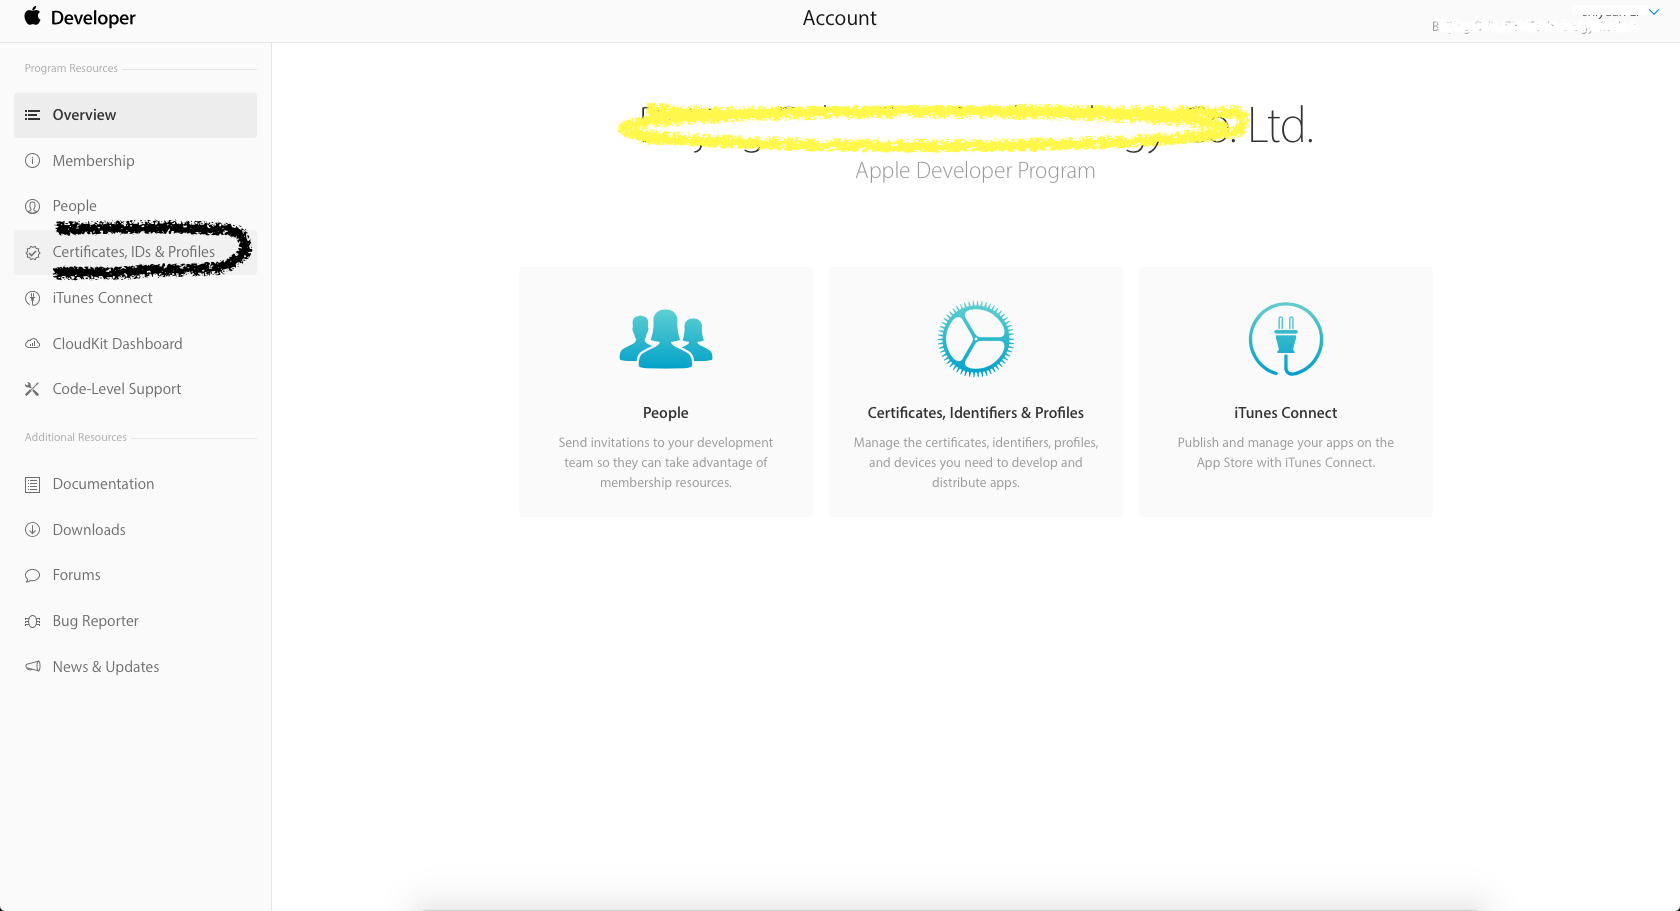Click the News megaphone icon
The image size is (1680, 911).
[x=33, y=667]
